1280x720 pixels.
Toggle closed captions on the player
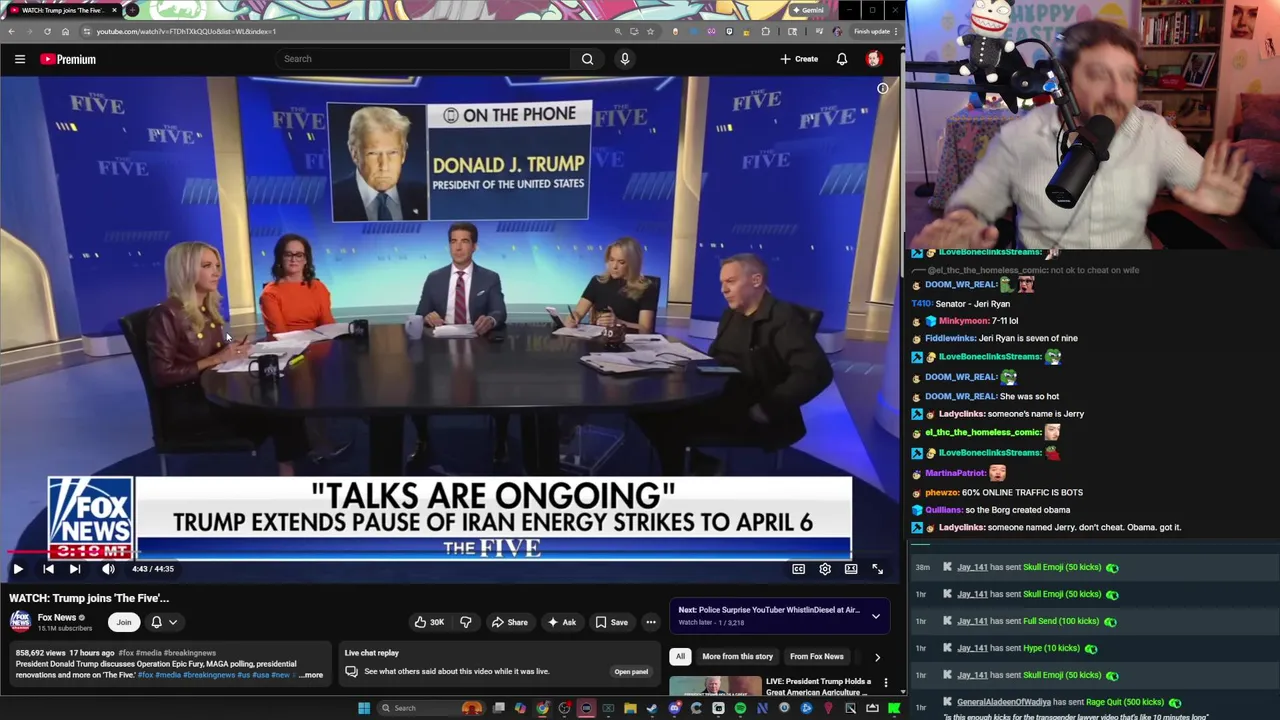point(798,569)
